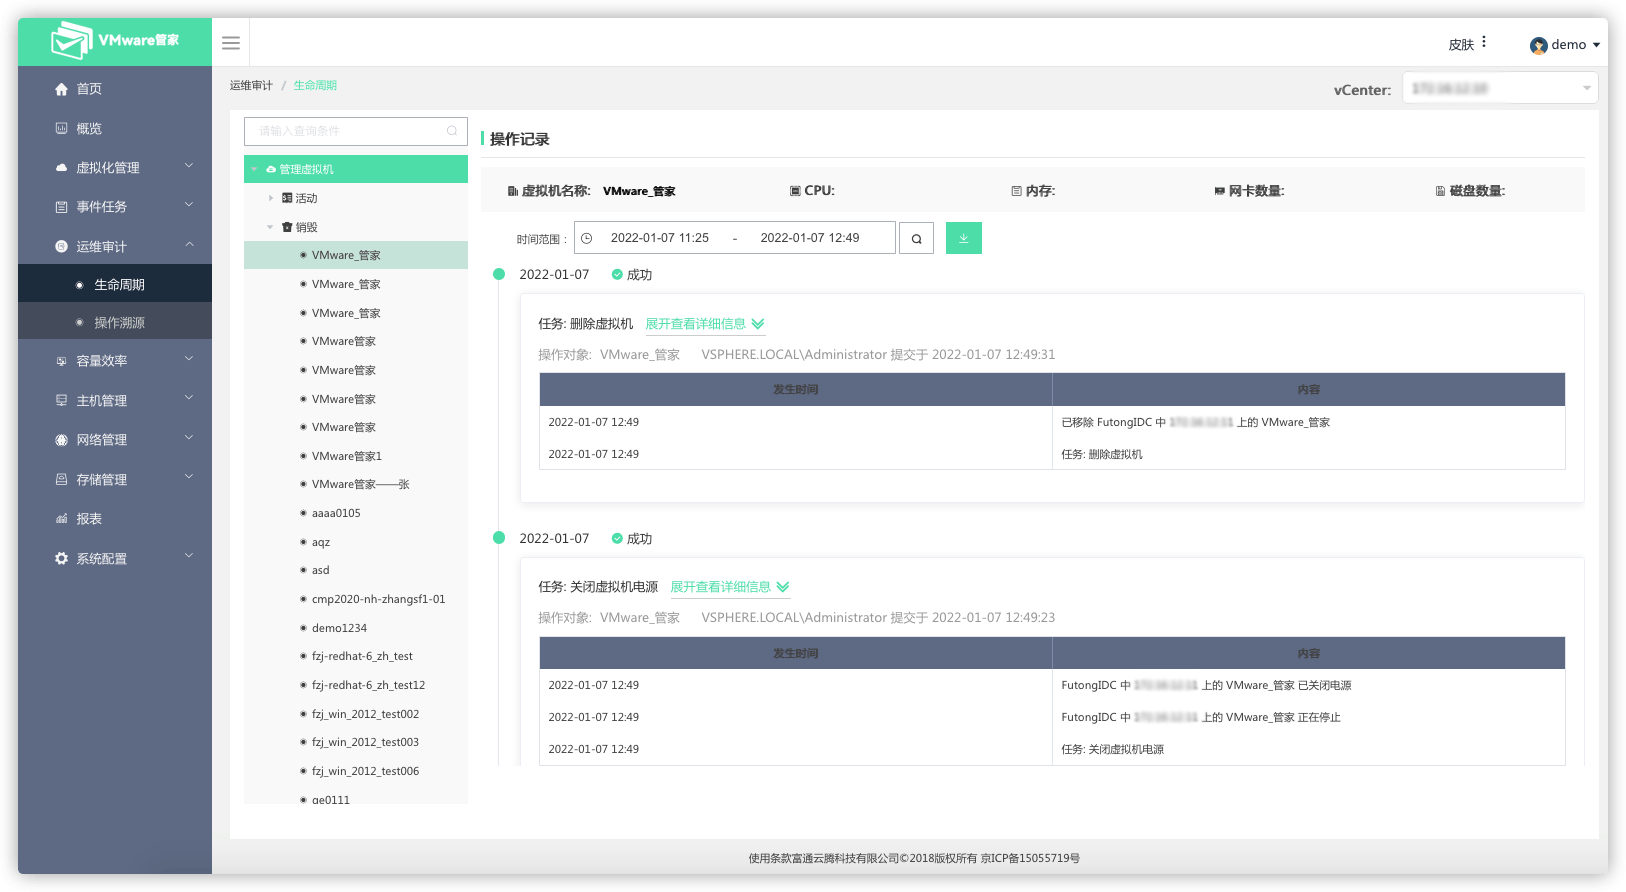Click the 销毁 trash icon in tree
The height and width of the screenshot is (892, 1626).
pyautogui.click(x=287, y=227)
